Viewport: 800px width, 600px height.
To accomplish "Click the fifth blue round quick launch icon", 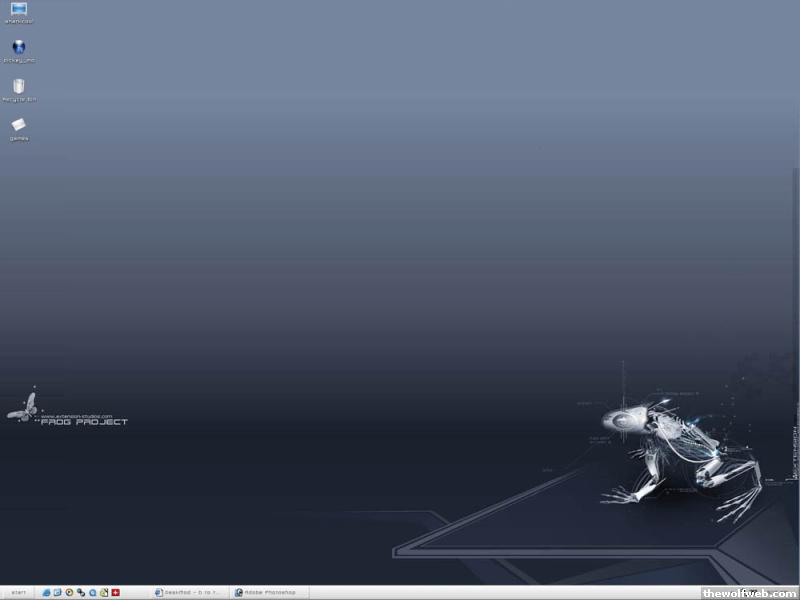I will [93, 593].
